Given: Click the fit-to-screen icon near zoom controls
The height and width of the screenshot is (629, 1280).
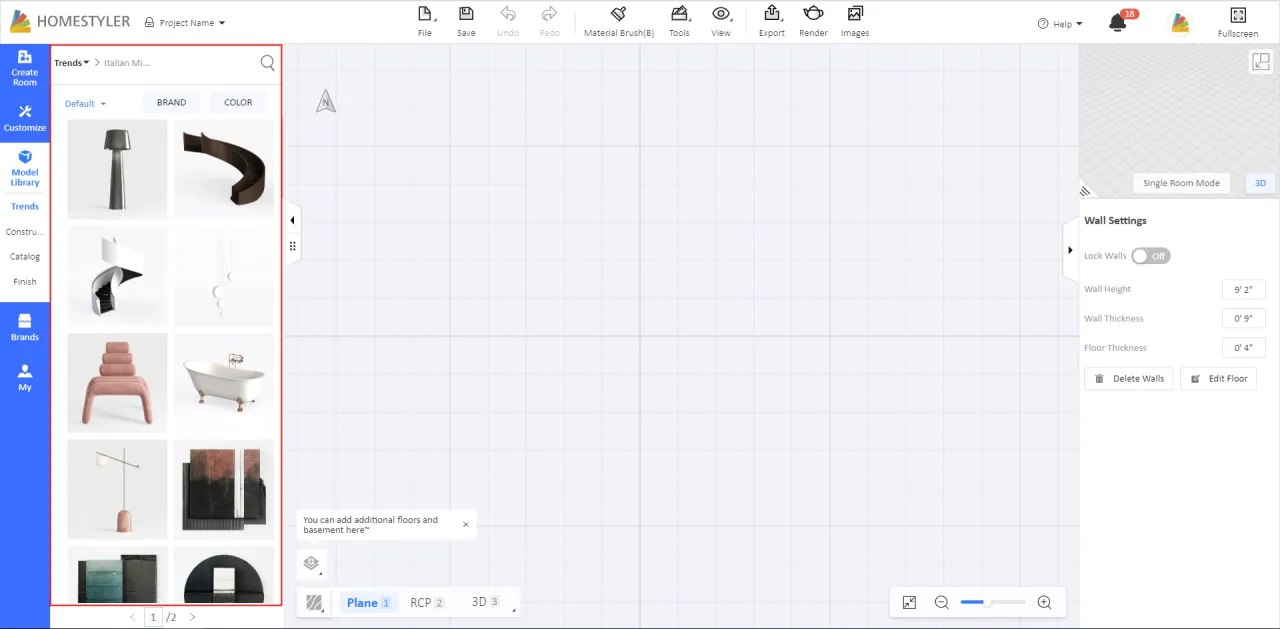Looking at the screenshot, I should [909, 602].
